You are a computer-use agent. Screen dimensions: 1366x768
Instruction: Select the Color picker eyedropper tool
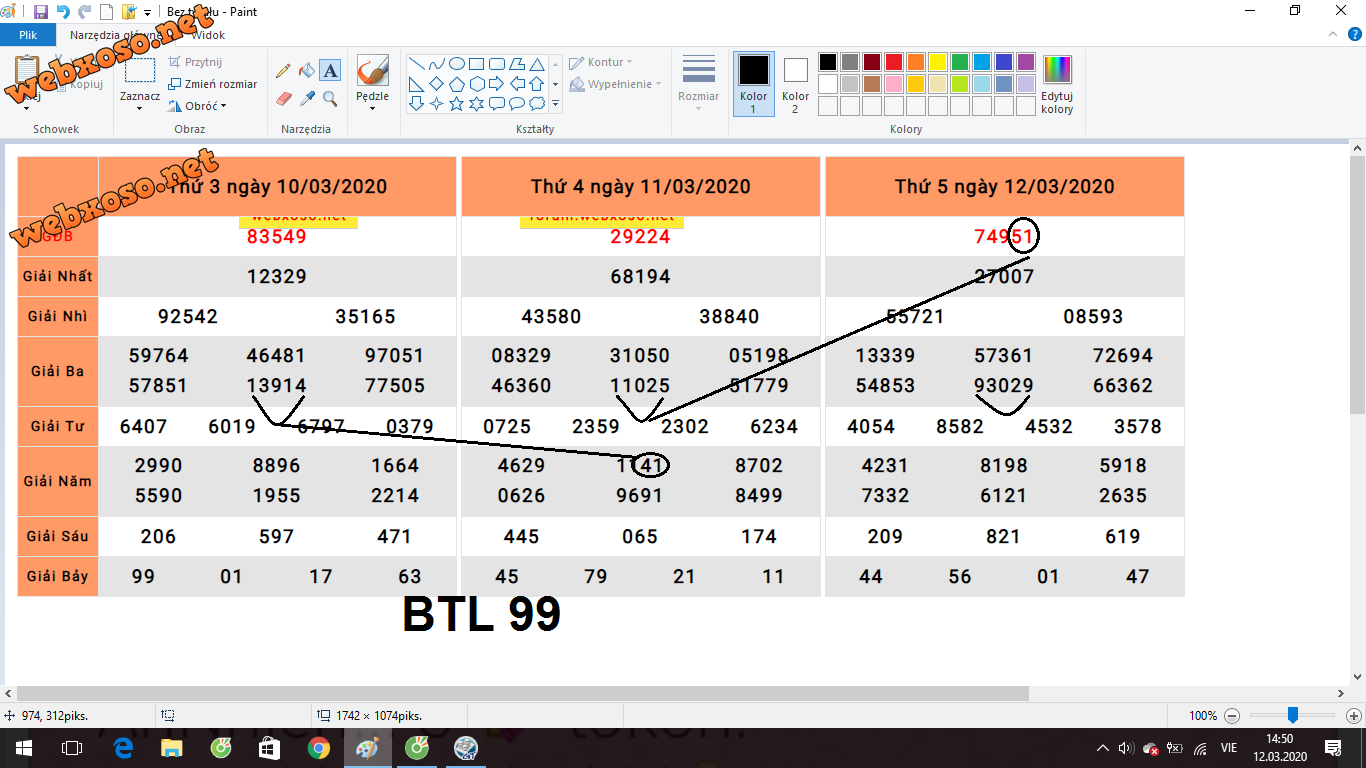tap(307, 98)
